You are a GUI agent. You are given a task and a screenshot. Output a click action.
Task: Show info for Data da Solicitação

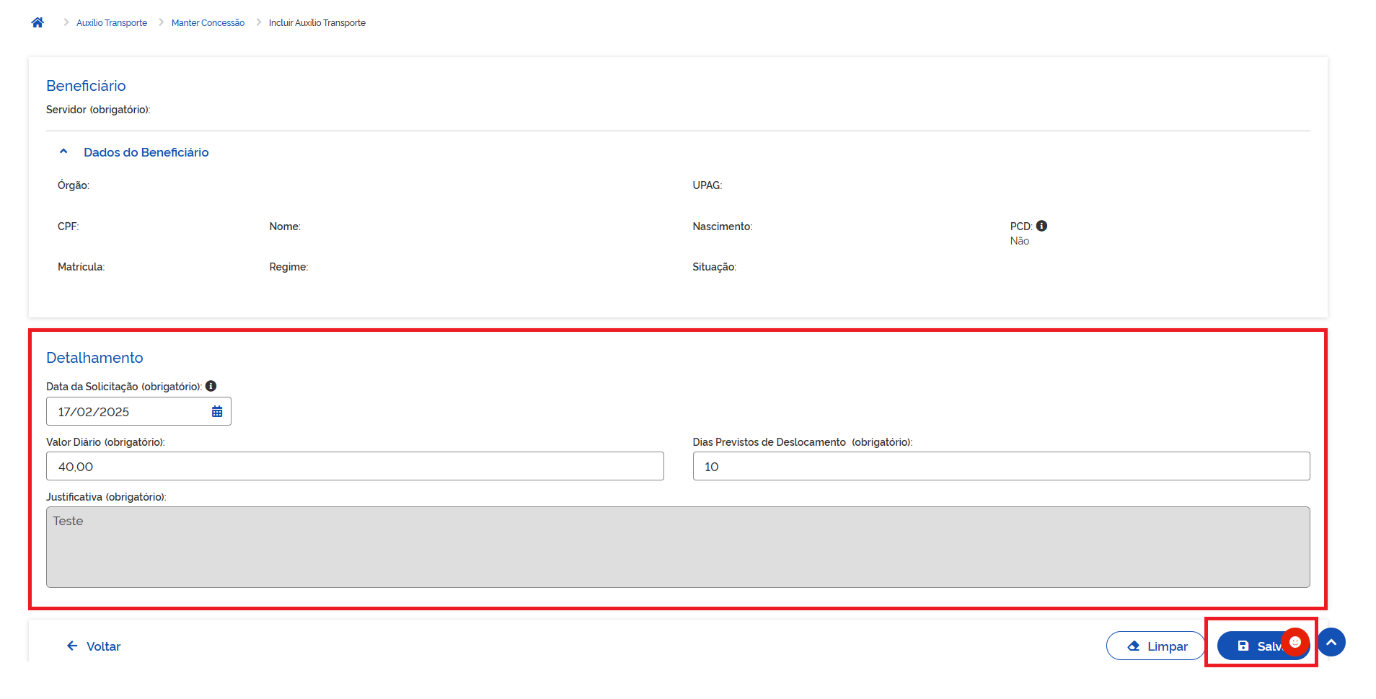(x=211, y=386)
